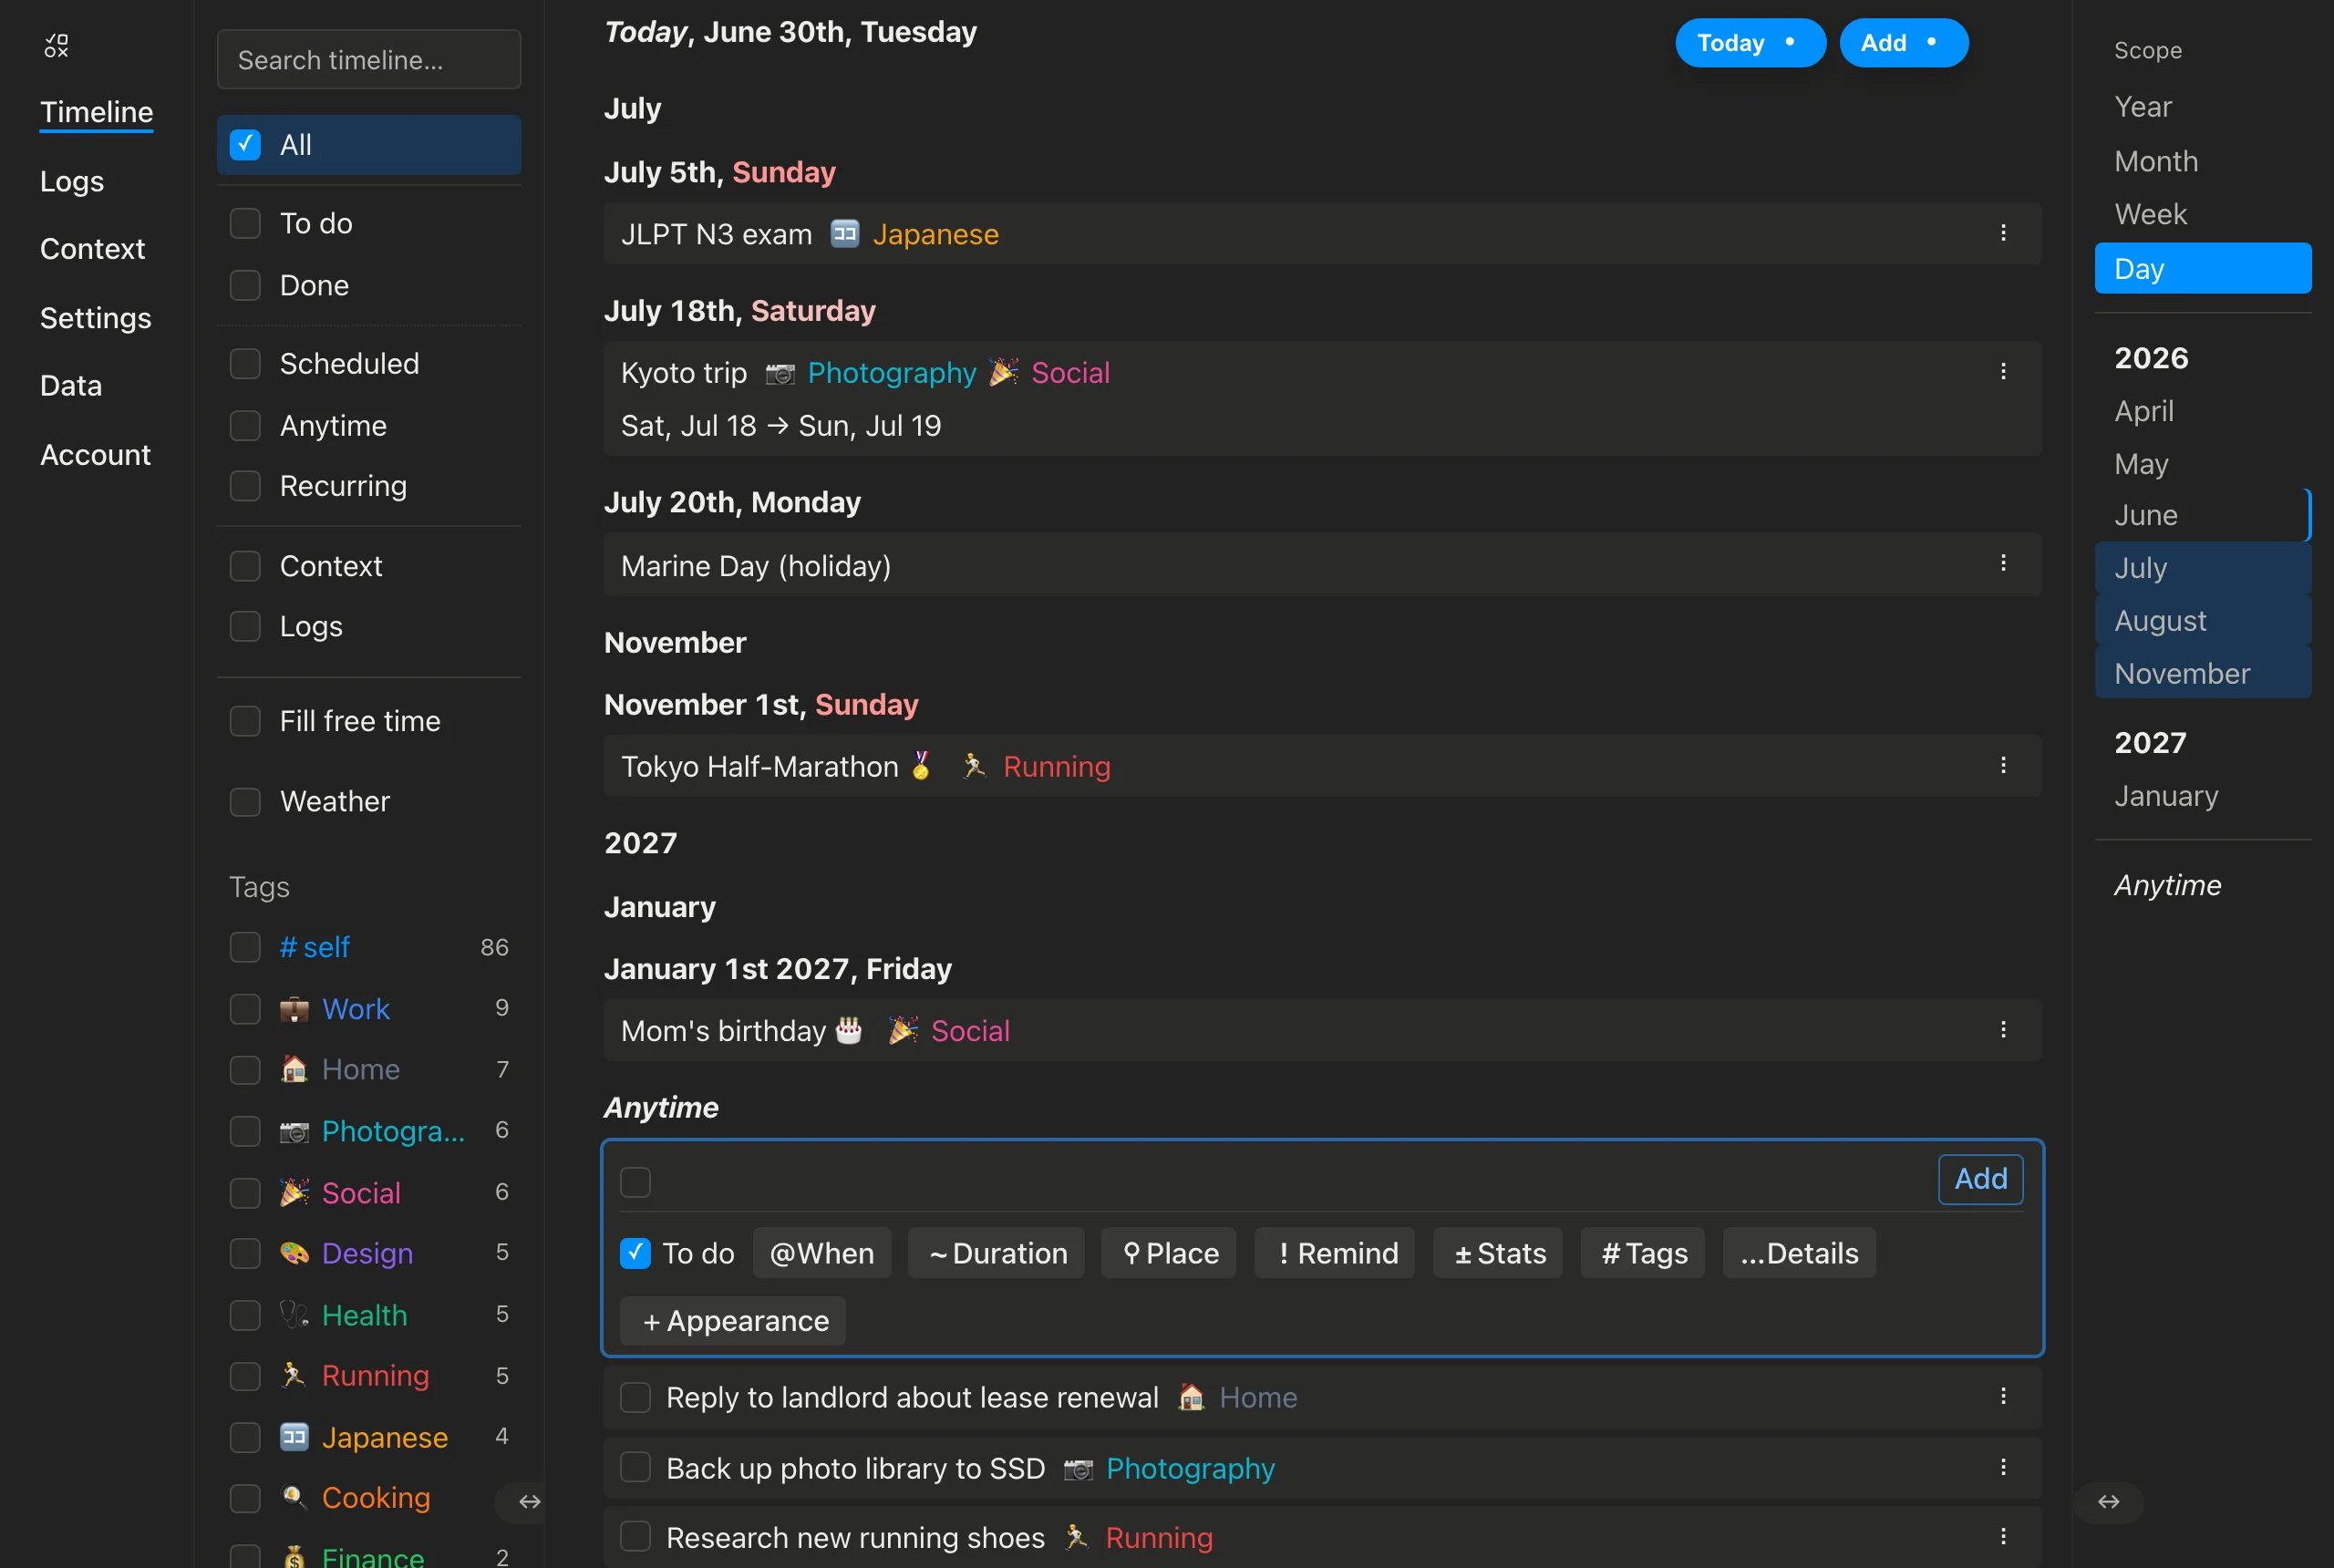
Task: Click the party popper icon on Kyoto trip
Action: pos(1003,372)
